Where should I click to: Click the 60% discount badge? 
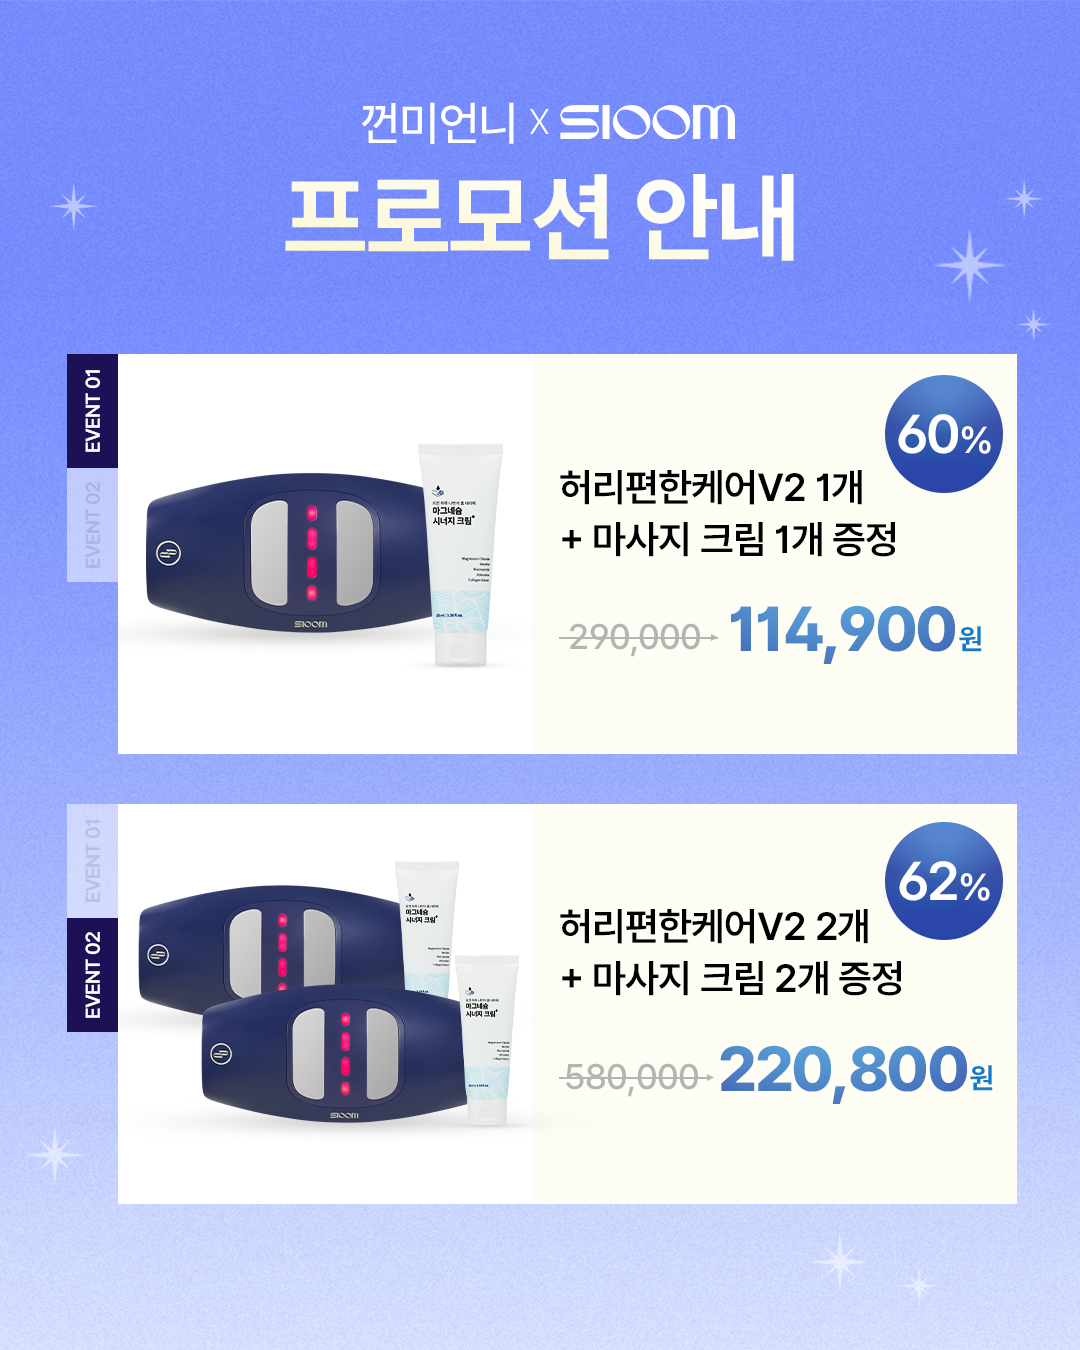(x=943, y=434)
